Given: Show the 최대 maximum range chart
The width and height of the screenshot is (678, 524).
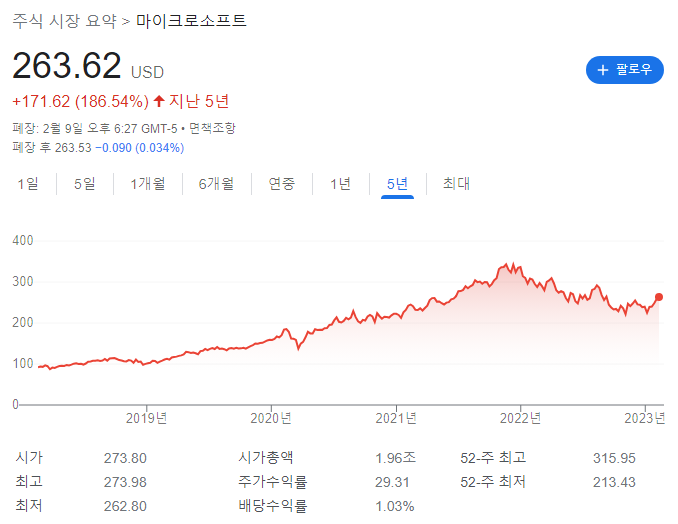Looking at the screenshot, I should [x=456, y=184].
